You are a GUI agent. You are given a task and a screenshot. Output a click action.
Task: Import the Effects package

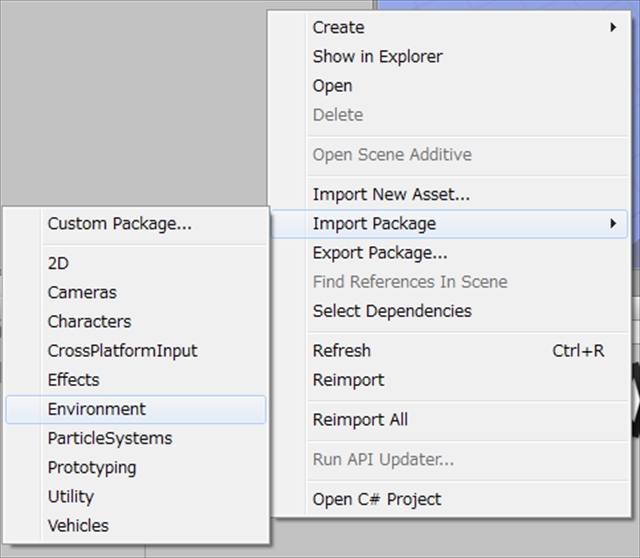tap(73, 380)
